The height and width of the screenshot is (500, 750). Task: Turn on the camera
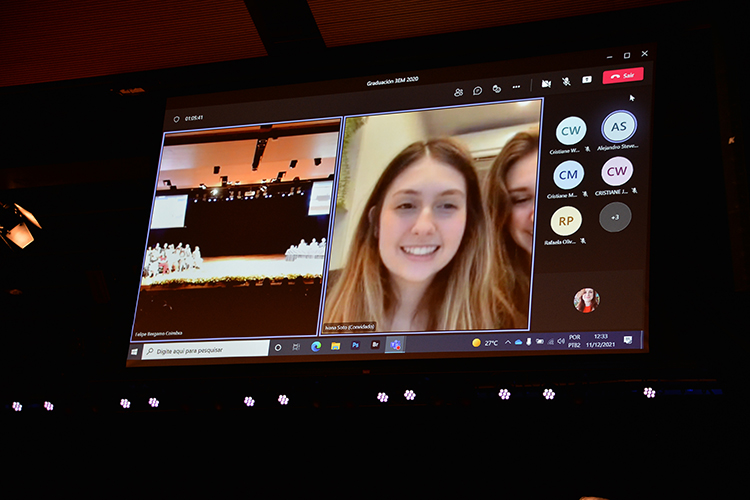point(546,84)
